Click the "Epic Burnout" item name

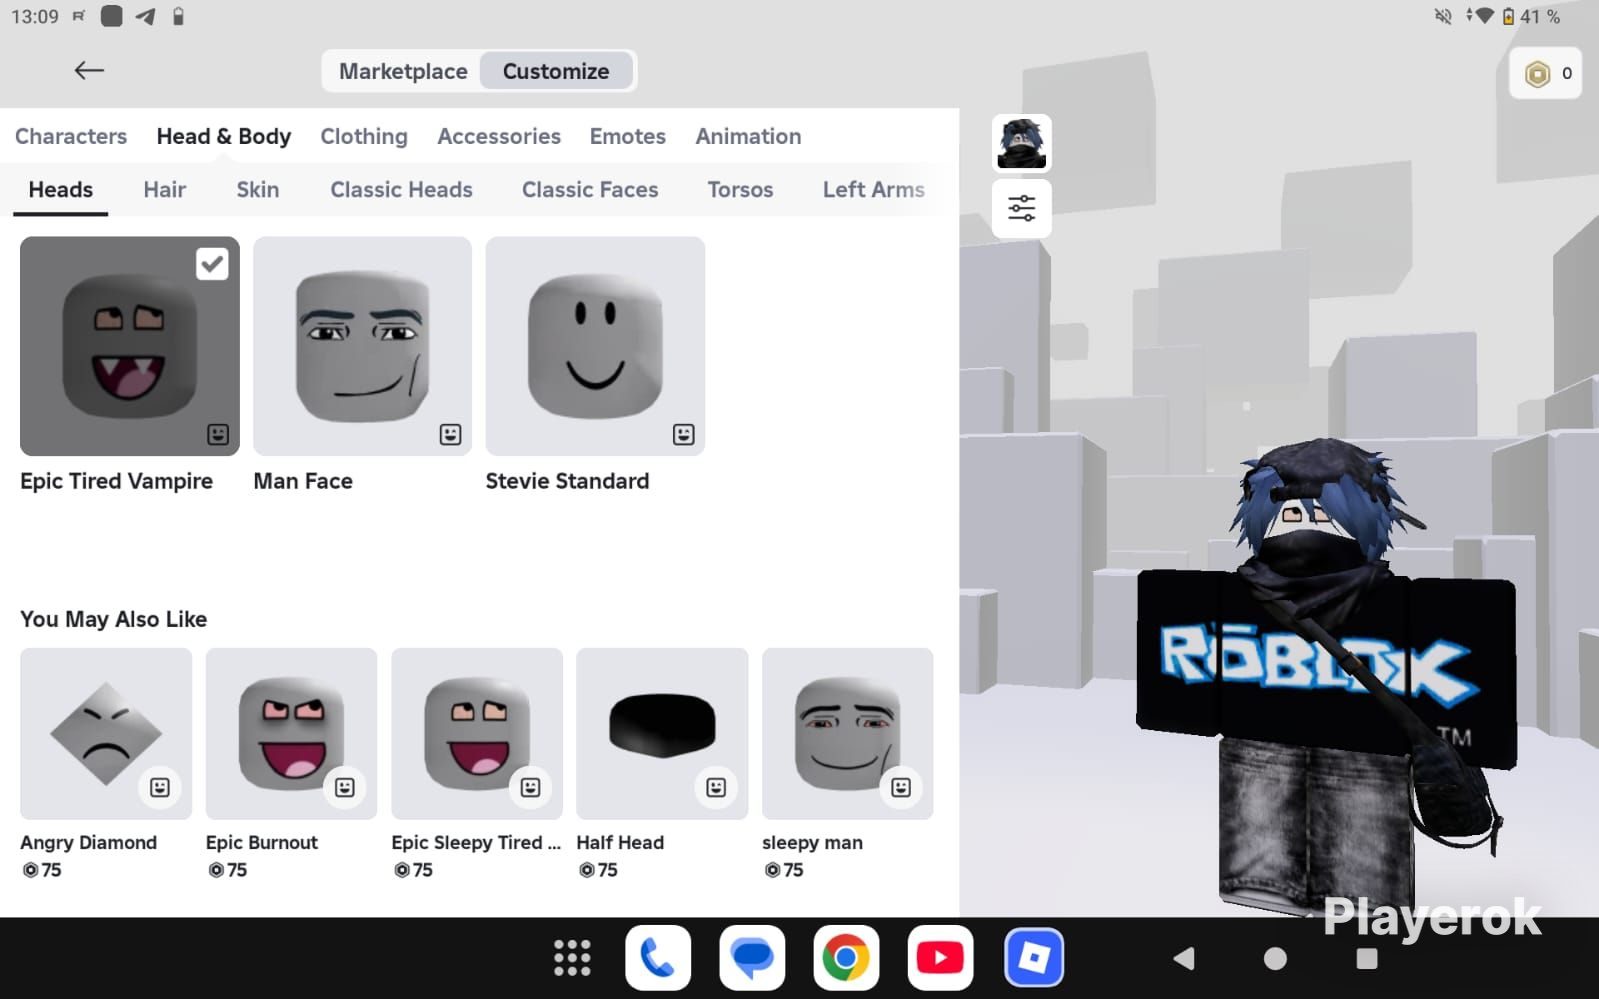click(262, 843)
